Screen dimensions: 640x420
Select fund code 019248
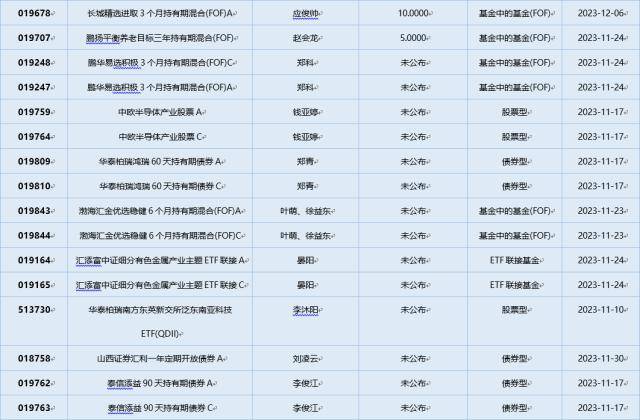tap(34, 62)
